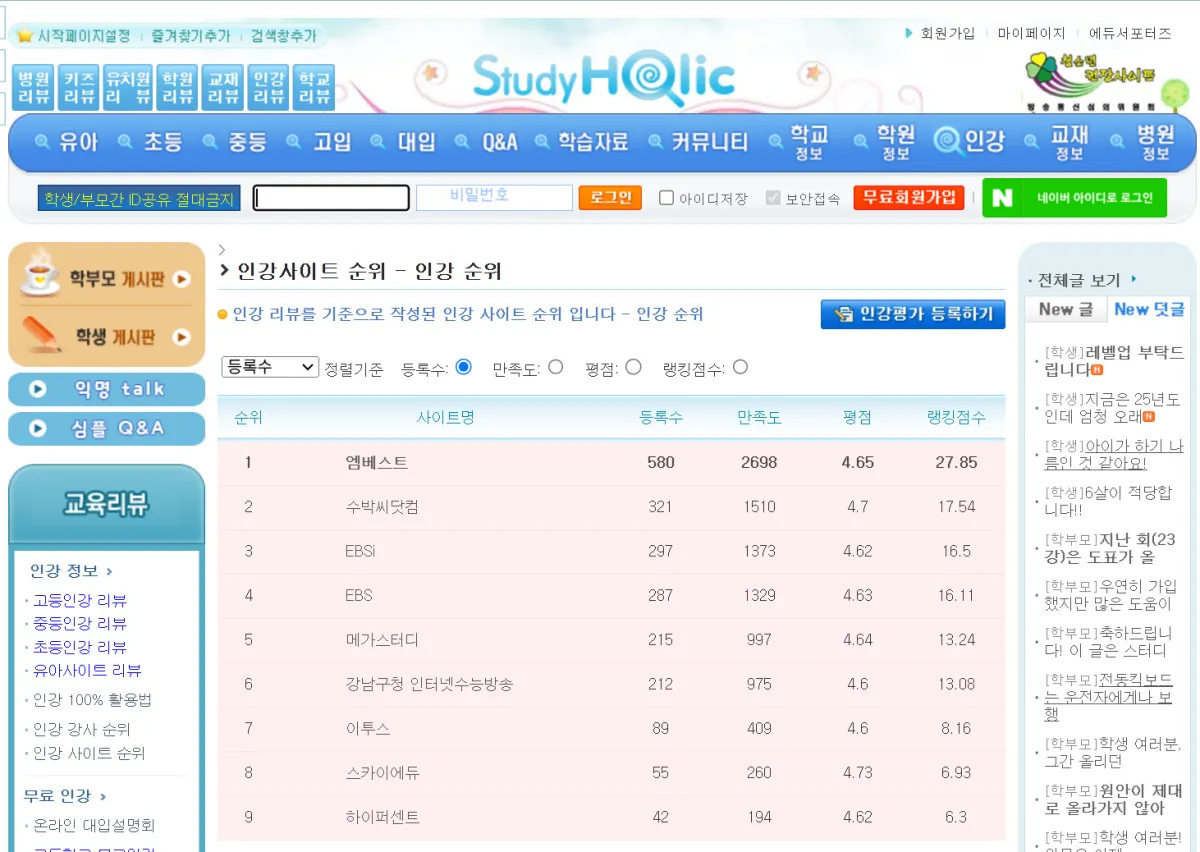1200x852 pixels.
Task: Open the 고등인강 리뷰 link
Action: click(x=80, y=600)
